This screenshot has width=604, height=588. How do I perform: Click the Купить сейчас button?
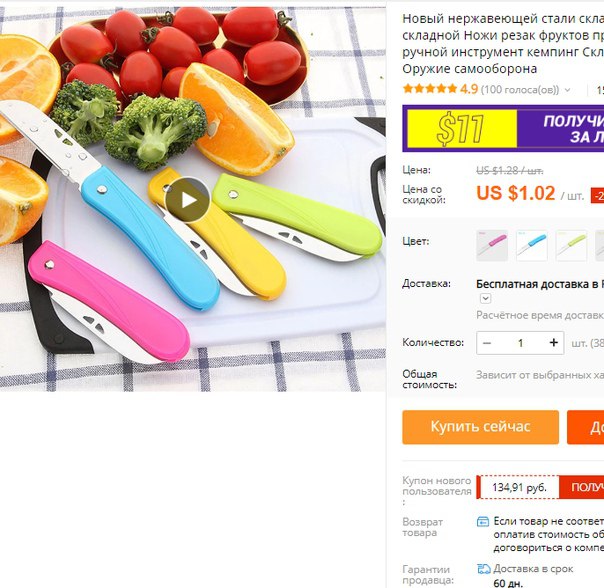click(480, 427)
